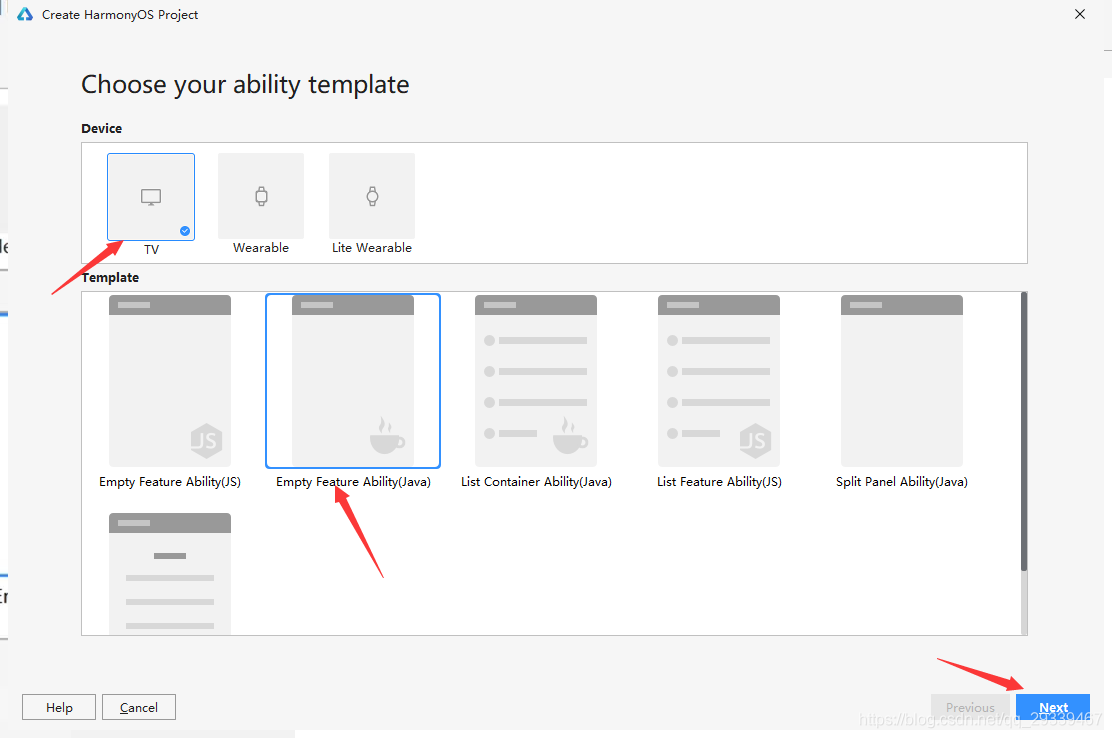Click the Previous button
The width and height of the screenshot is (1112, 738).
click(x=970, y=708)
